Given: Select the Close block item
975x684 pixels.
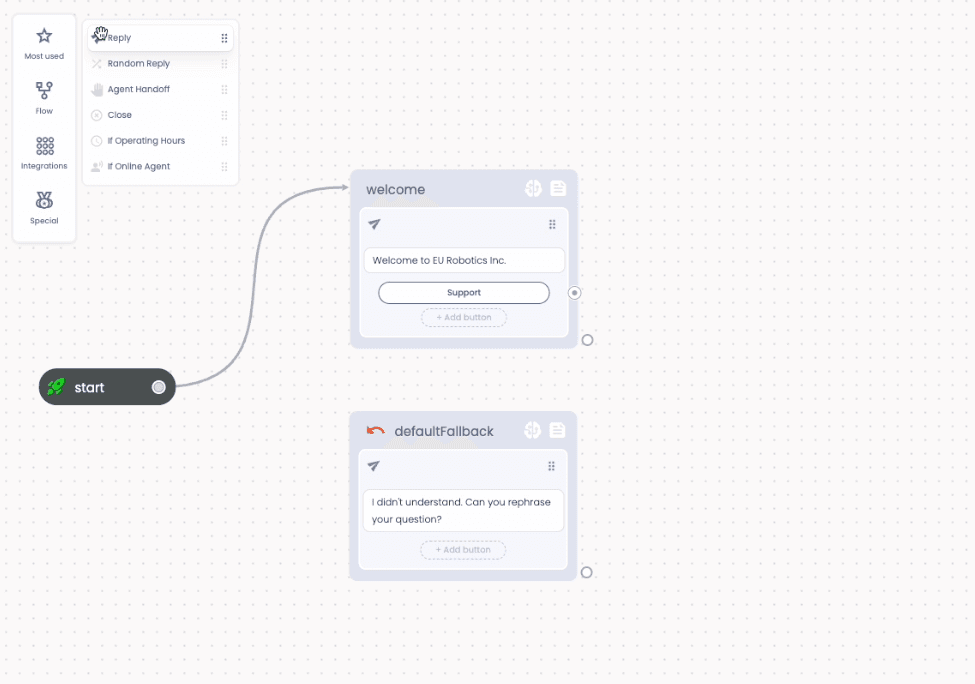Looking at the screenshot, I should click(160, 115).
